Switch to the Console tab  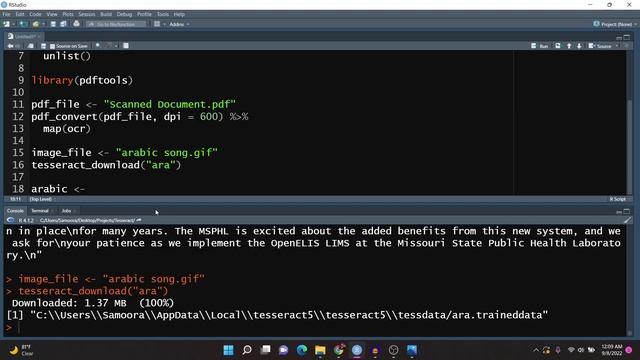tap(15, 211)
